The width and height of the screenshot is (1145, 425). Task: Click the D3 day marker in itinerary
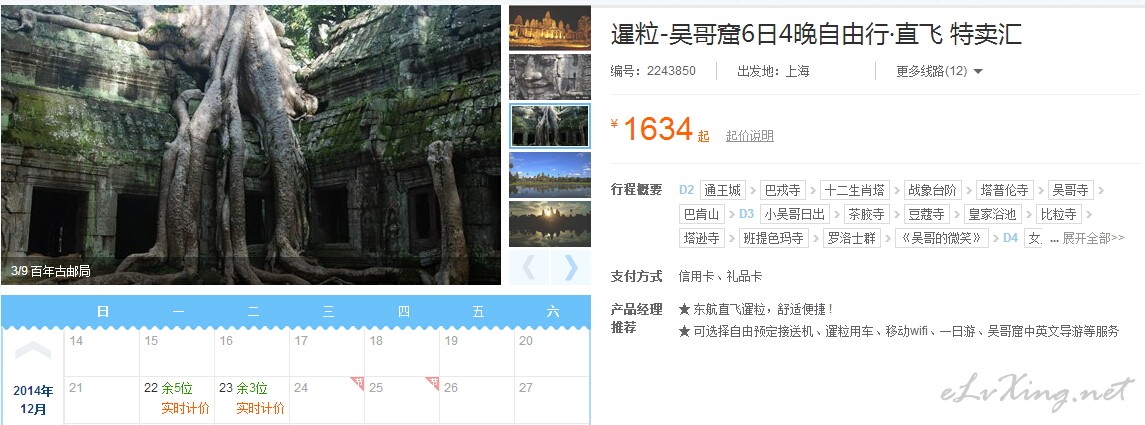point(746,214)
